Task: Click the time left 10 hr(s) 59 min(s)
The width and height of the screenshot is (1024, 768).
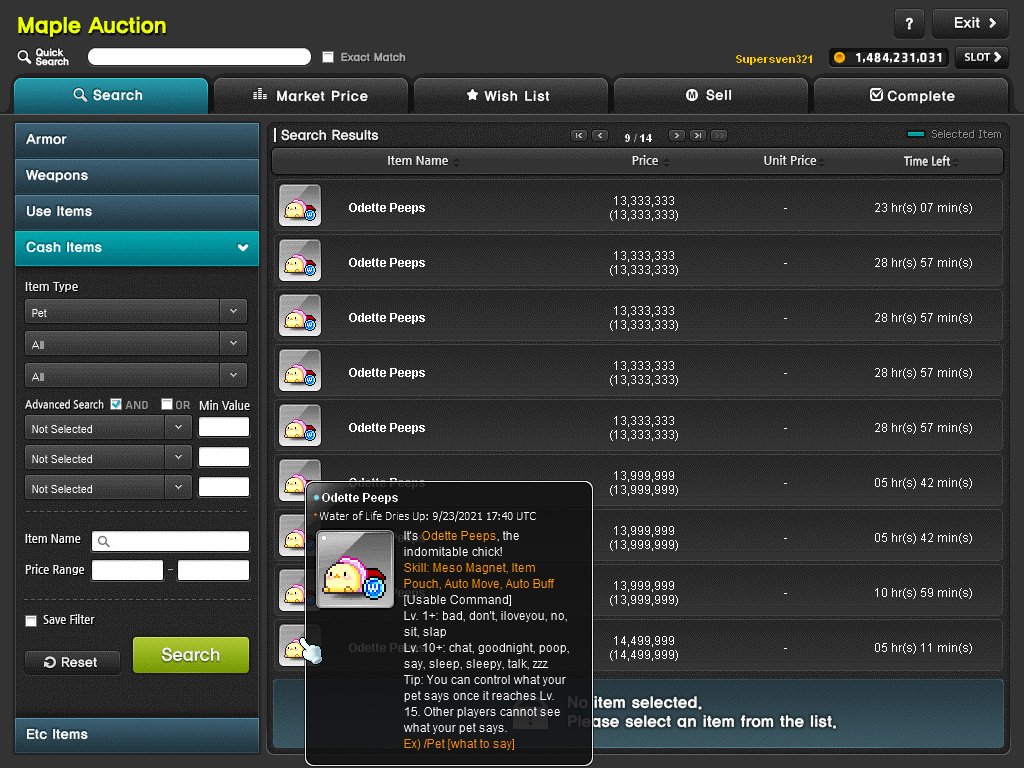Action: tap(923, 593)
